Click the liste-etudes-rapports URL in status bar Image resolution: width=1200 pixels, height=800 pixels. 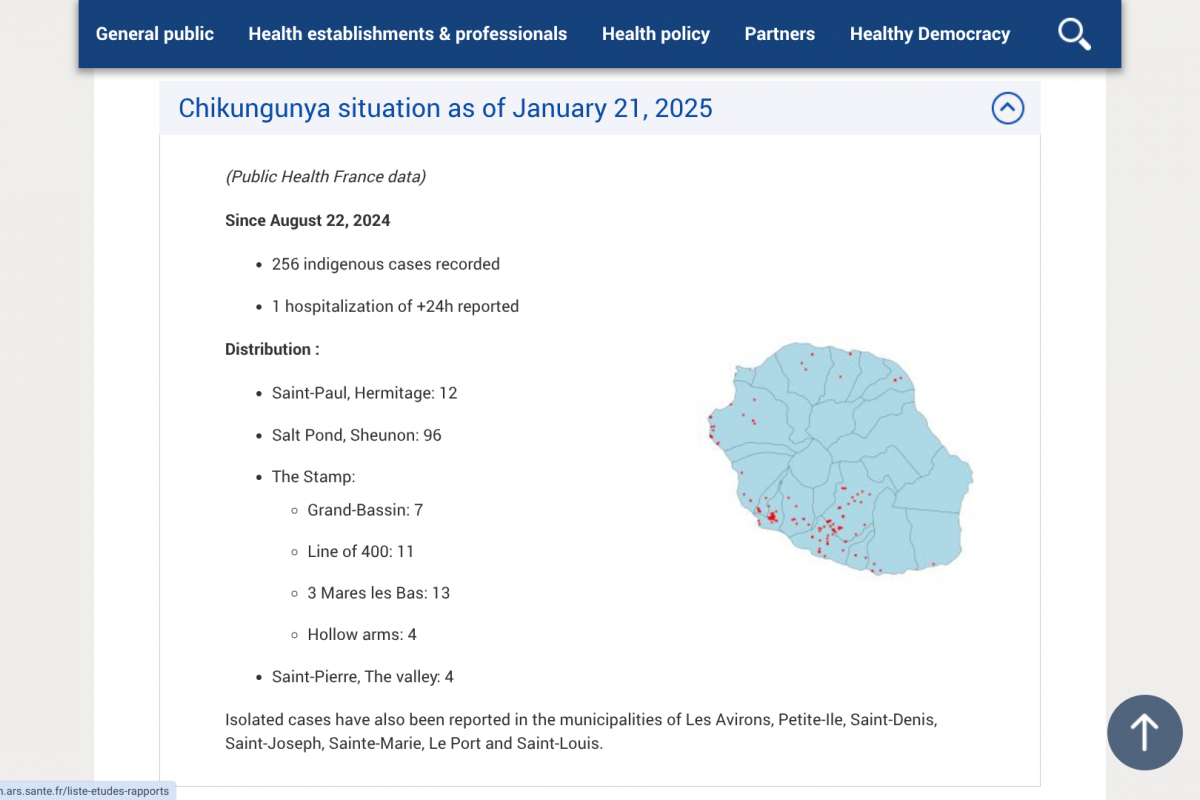(x=86, y=791)
